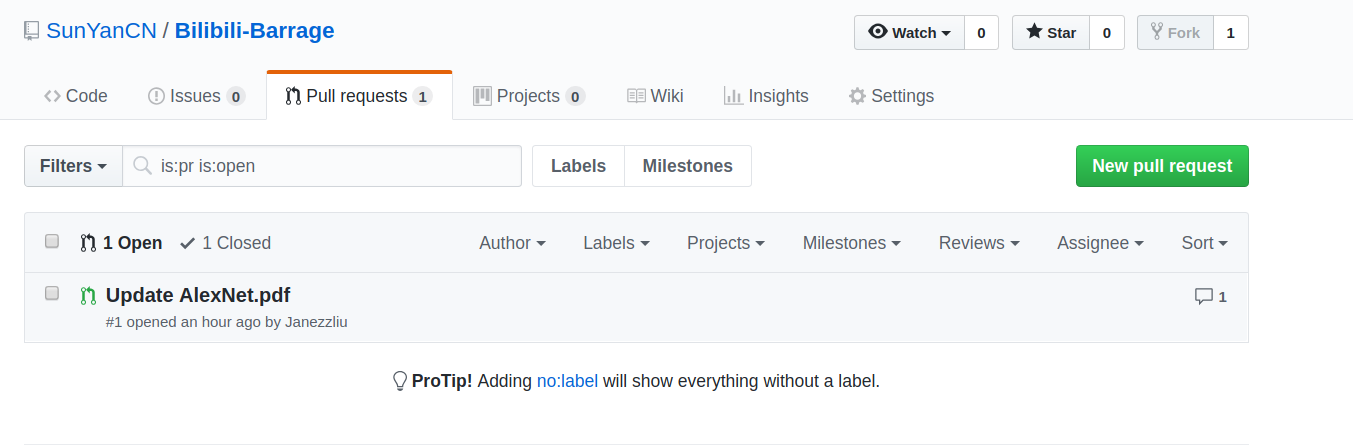Expand the Projects filter dropdown in list header

(x=725, y=242)
